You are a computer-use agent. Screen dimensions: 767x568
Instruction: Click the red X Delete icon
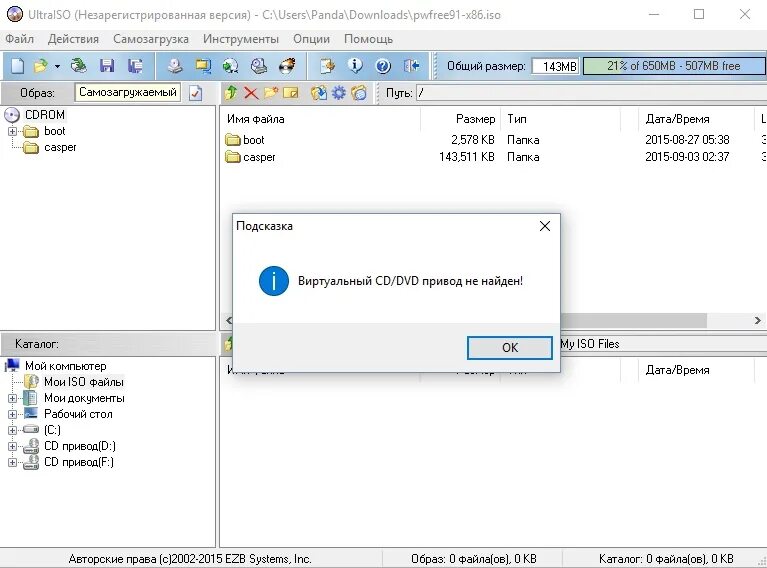tap(251, 92)
